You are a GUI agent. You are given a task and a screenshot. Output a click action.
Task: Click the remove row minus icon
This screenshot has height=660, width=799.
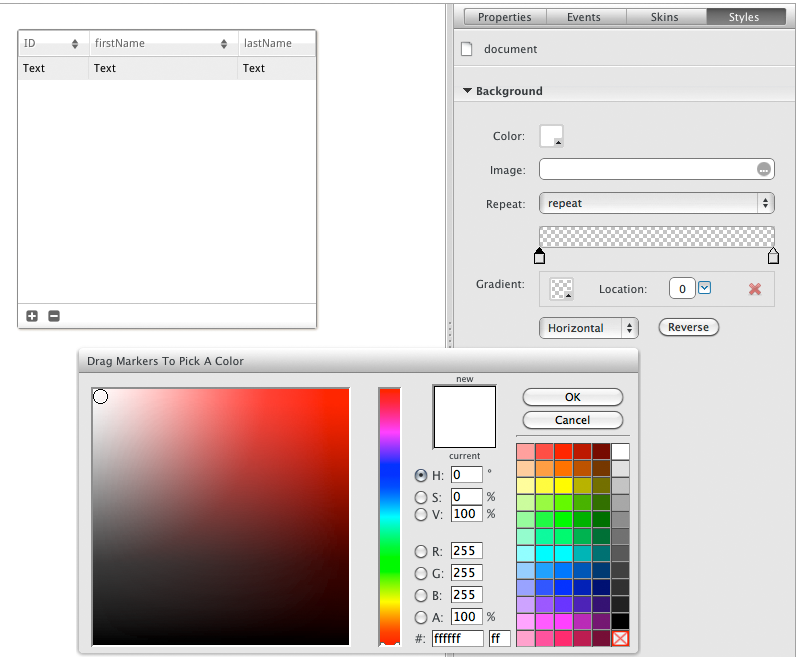tap(54, 316)
